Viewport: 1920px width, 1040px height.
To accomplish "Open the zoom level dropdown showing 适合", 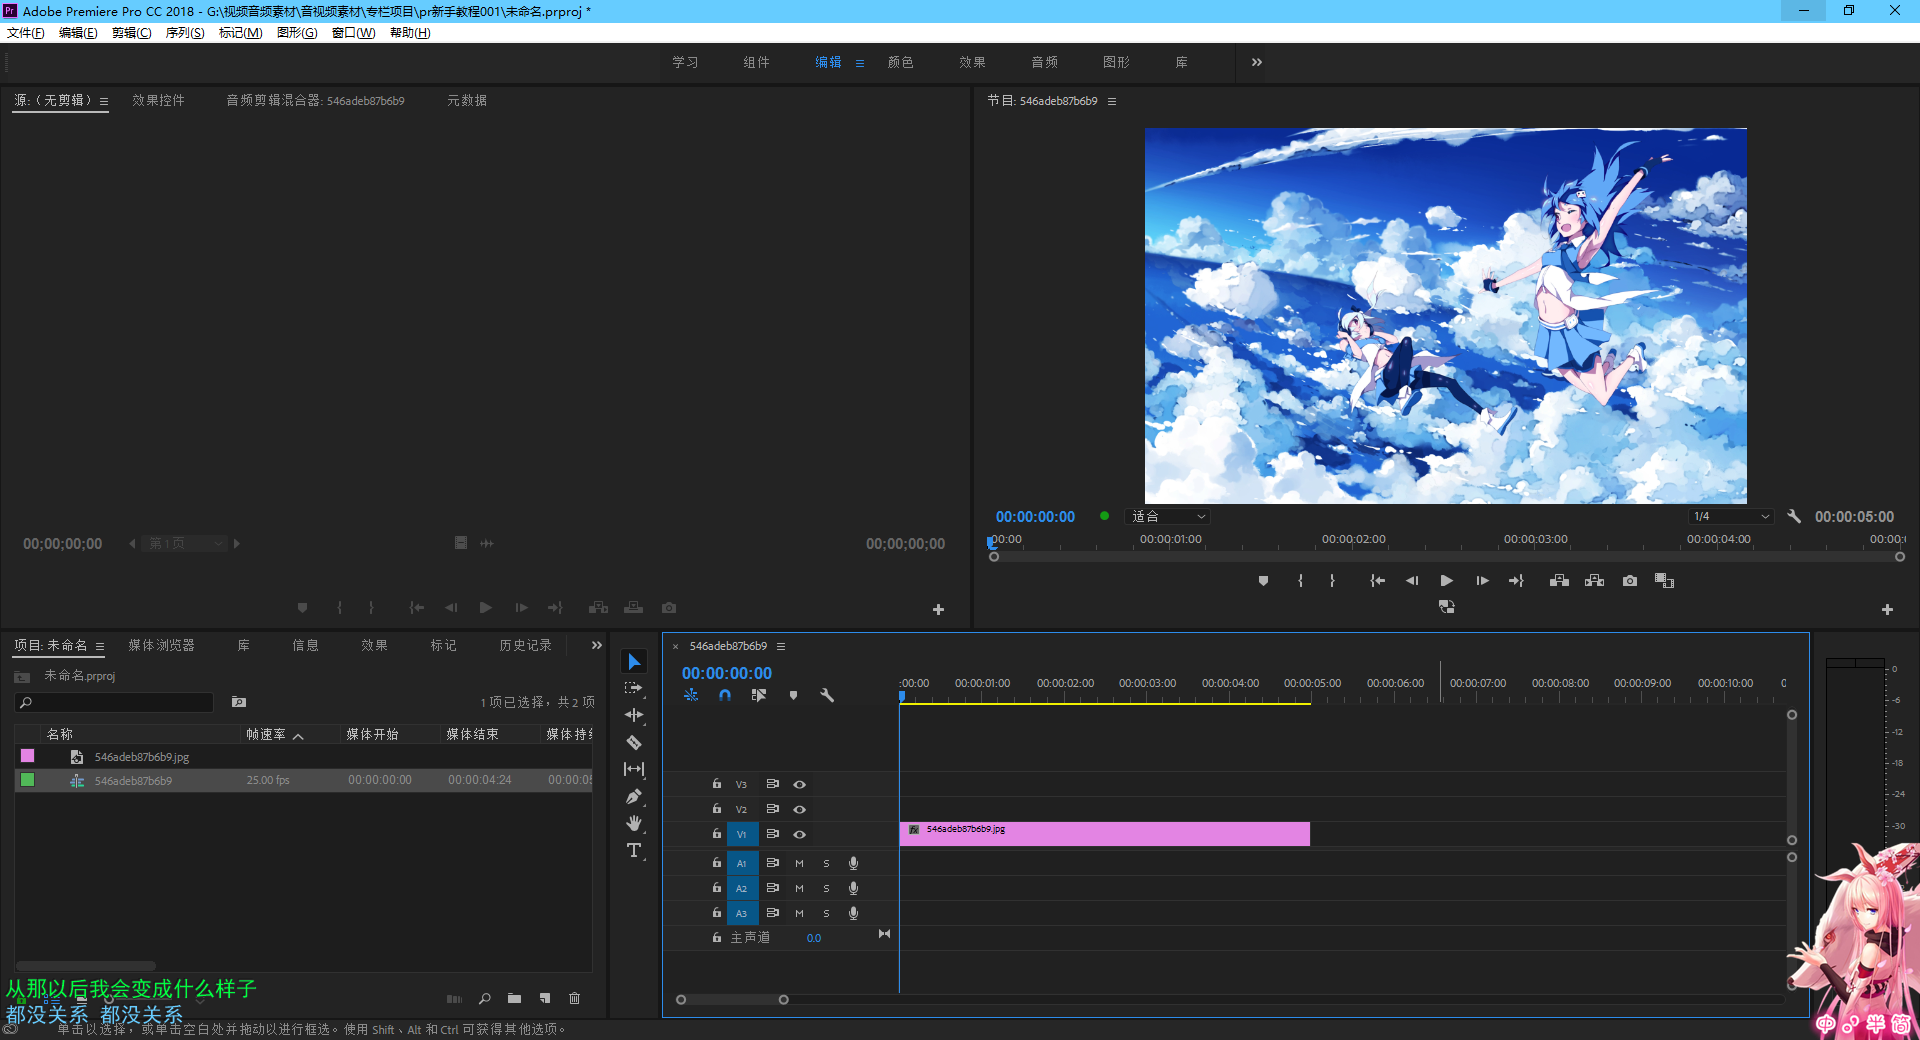I will pos(1168,517).
